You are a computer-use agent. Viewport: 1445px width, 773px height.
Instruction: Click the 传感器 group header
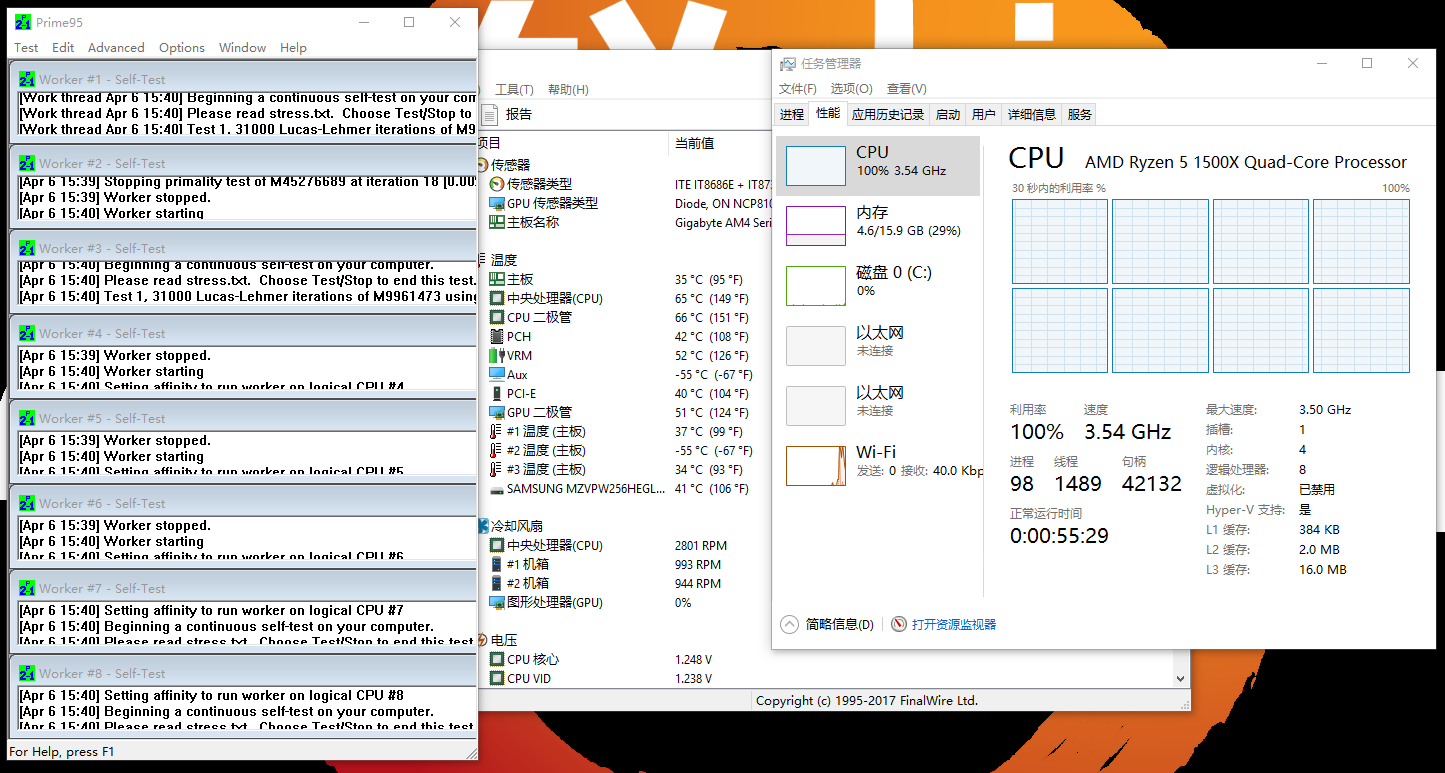point(510,165)
